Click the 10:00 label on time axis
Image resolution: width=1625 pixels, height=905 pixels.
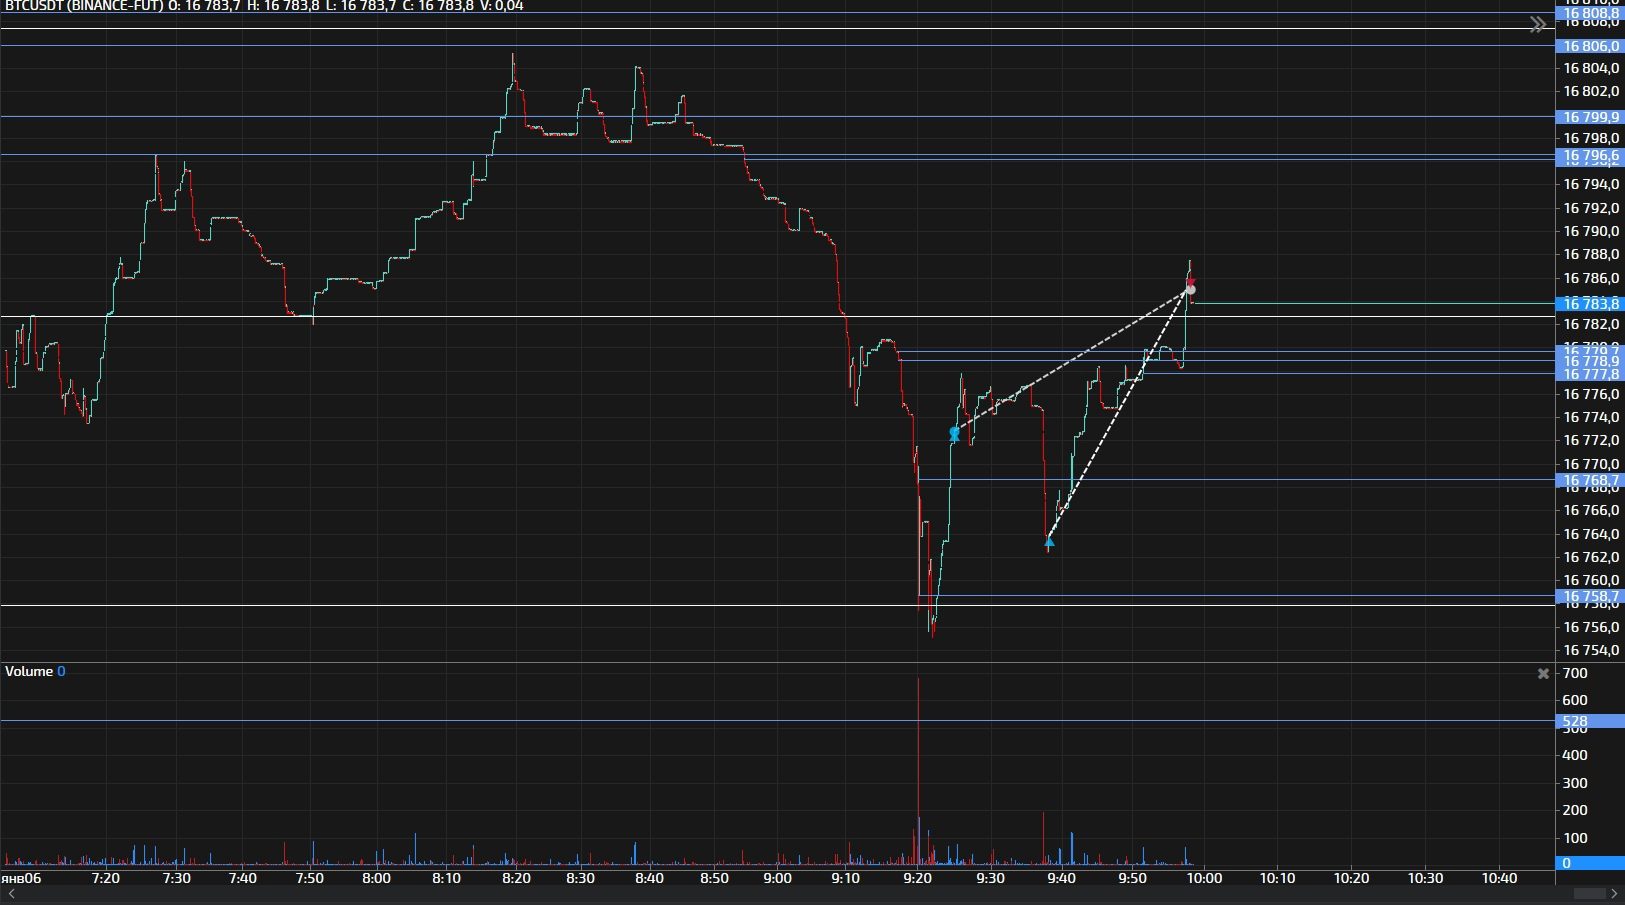click(1204, 878)
